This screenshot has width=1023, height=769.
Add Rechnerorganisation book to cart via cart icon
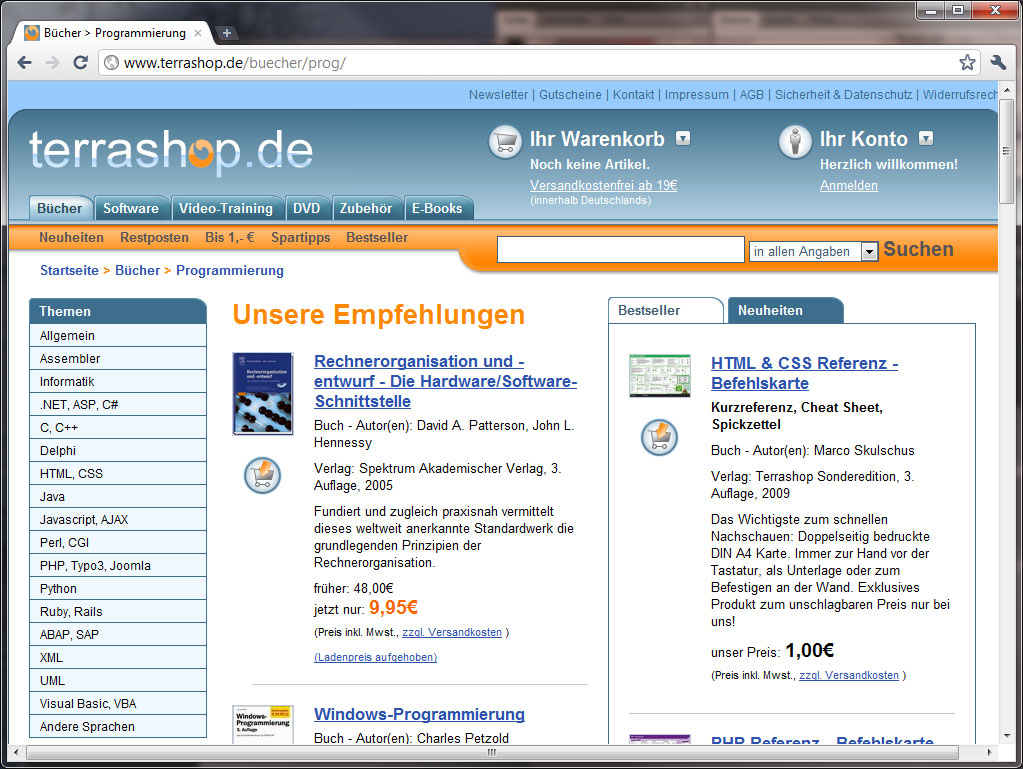(262, 475)
